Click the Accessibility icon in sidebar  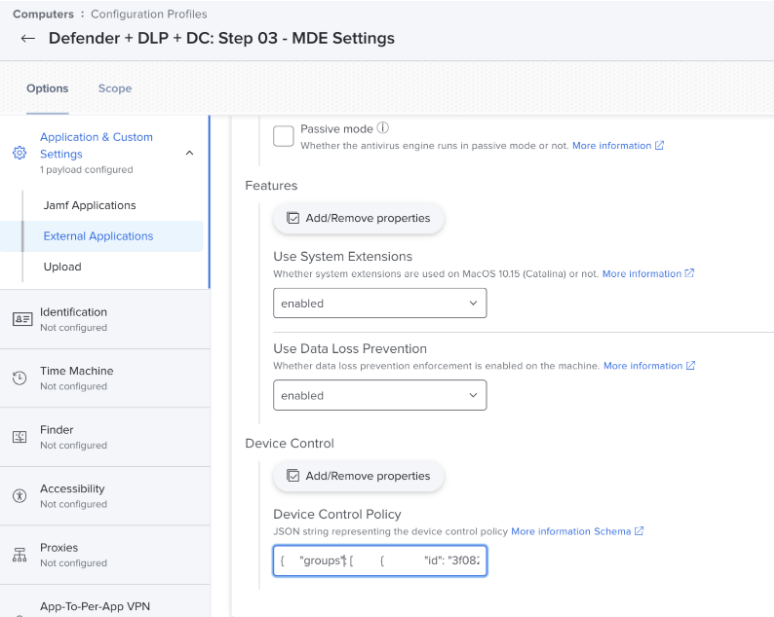20,496
